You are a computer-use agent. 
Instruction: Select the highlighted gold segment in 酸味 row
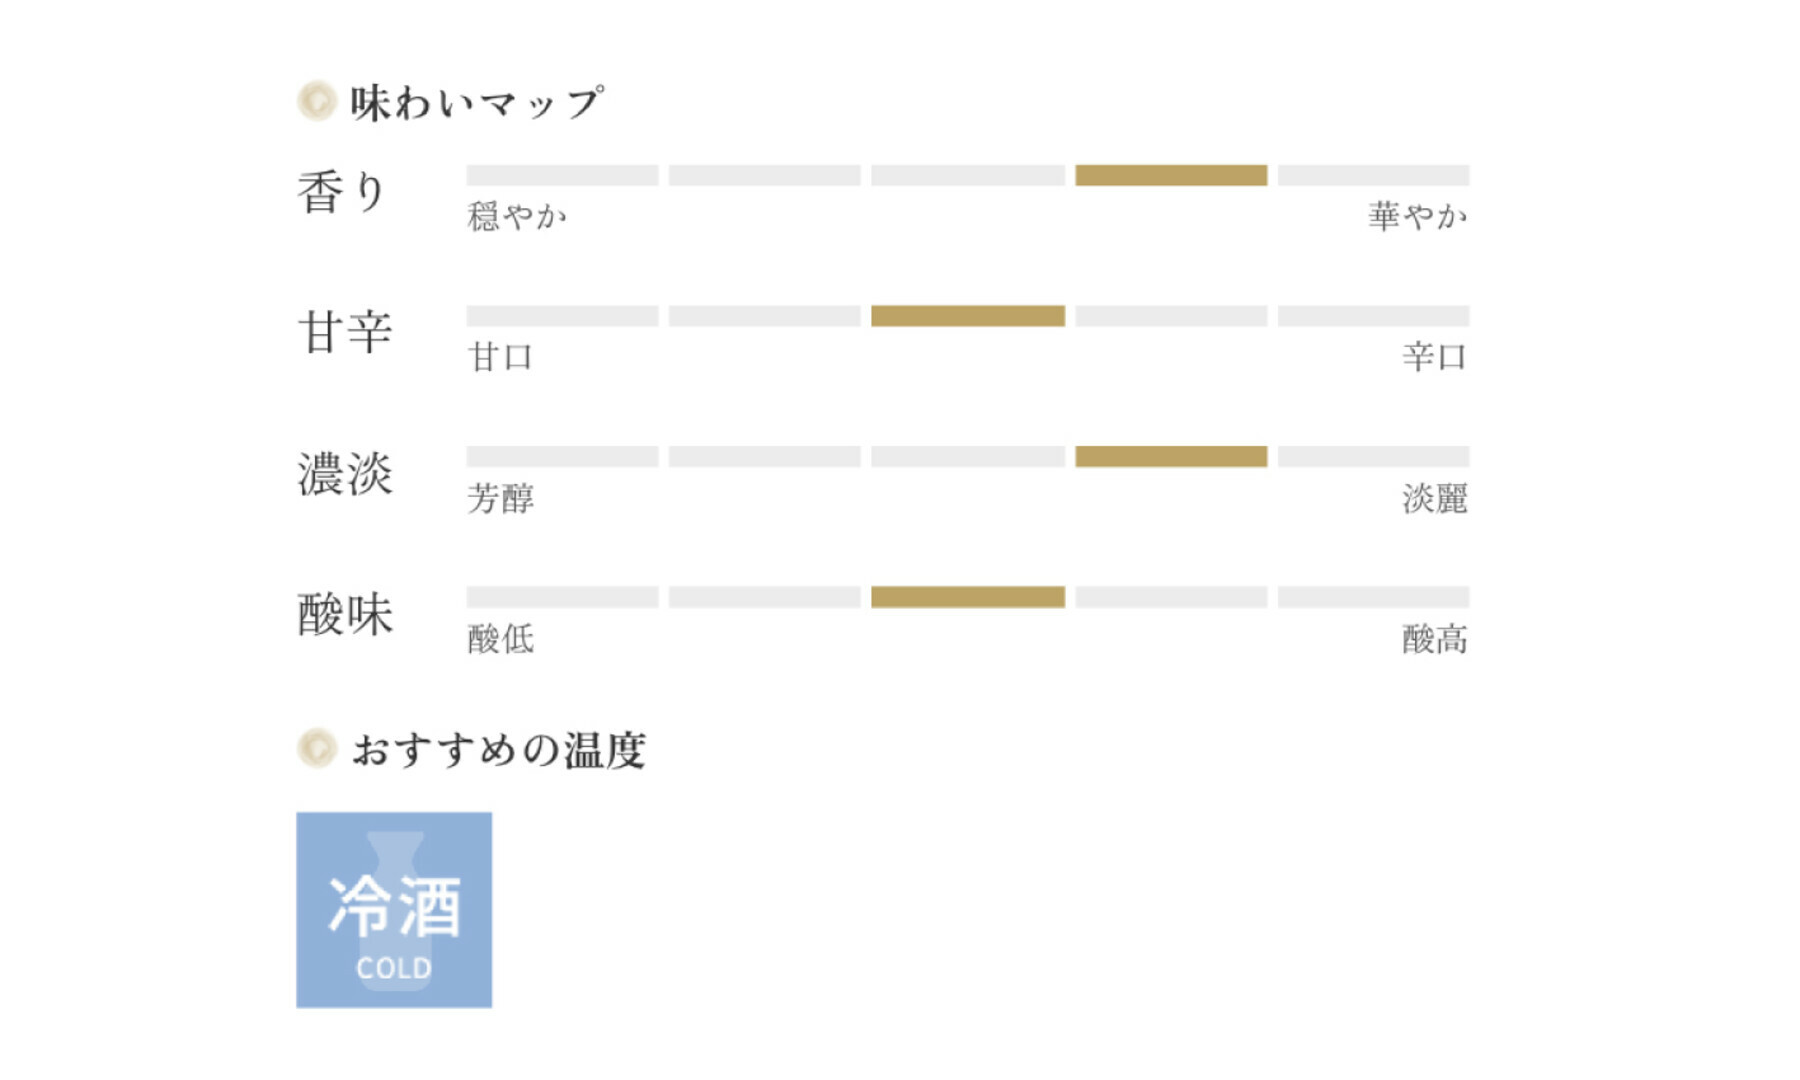(968, 597)
